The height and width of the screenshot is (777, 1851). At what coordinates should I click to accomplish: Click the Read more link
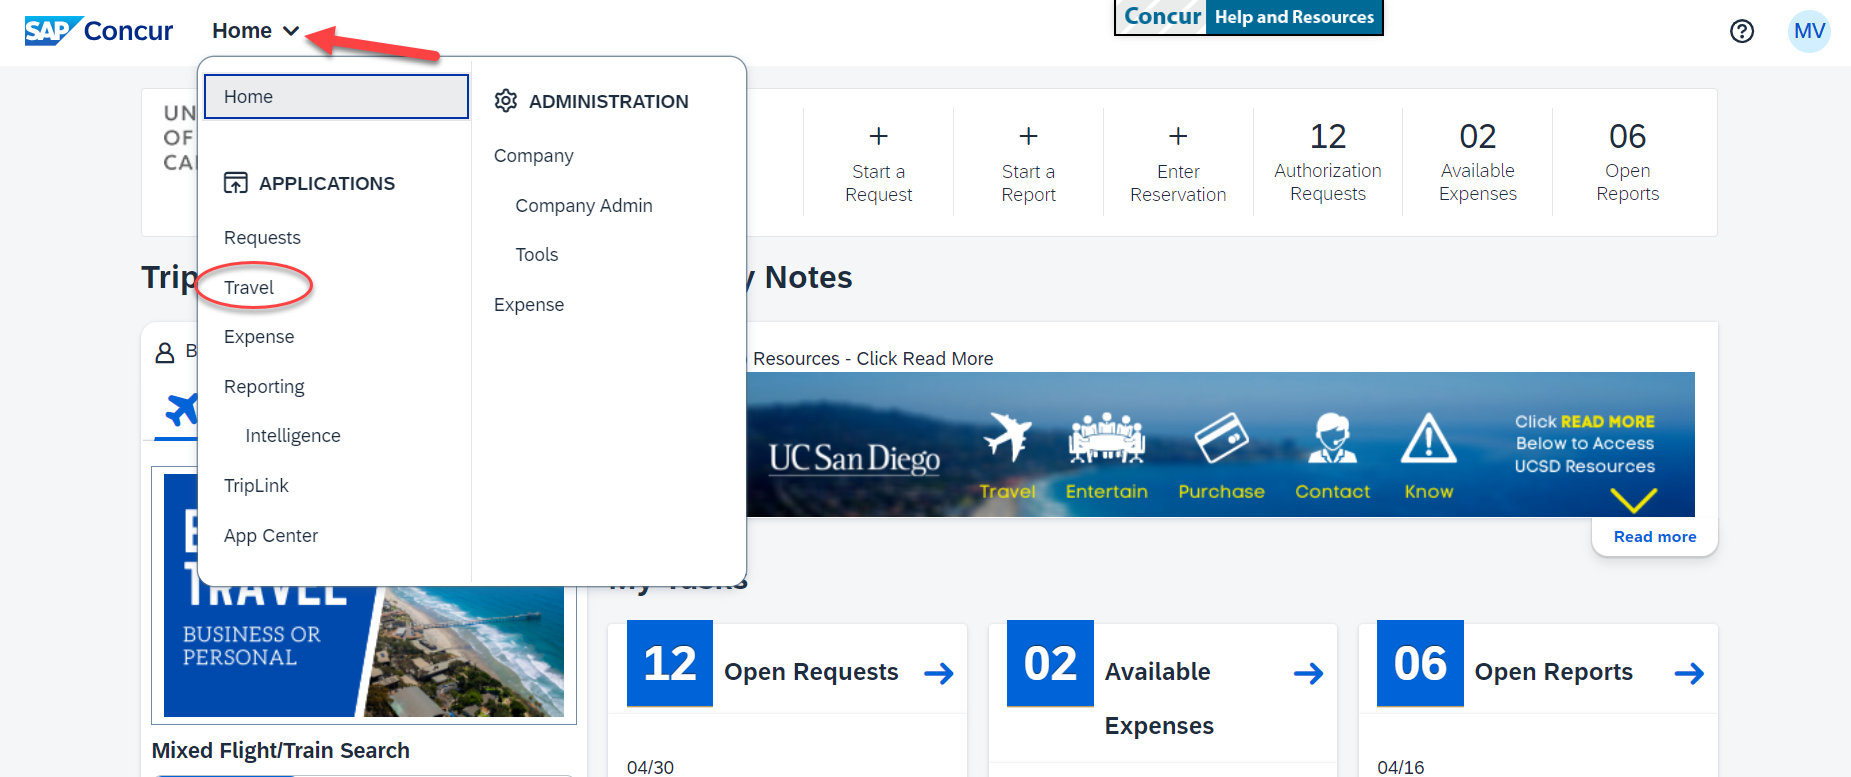click(x=1654, y=537)
